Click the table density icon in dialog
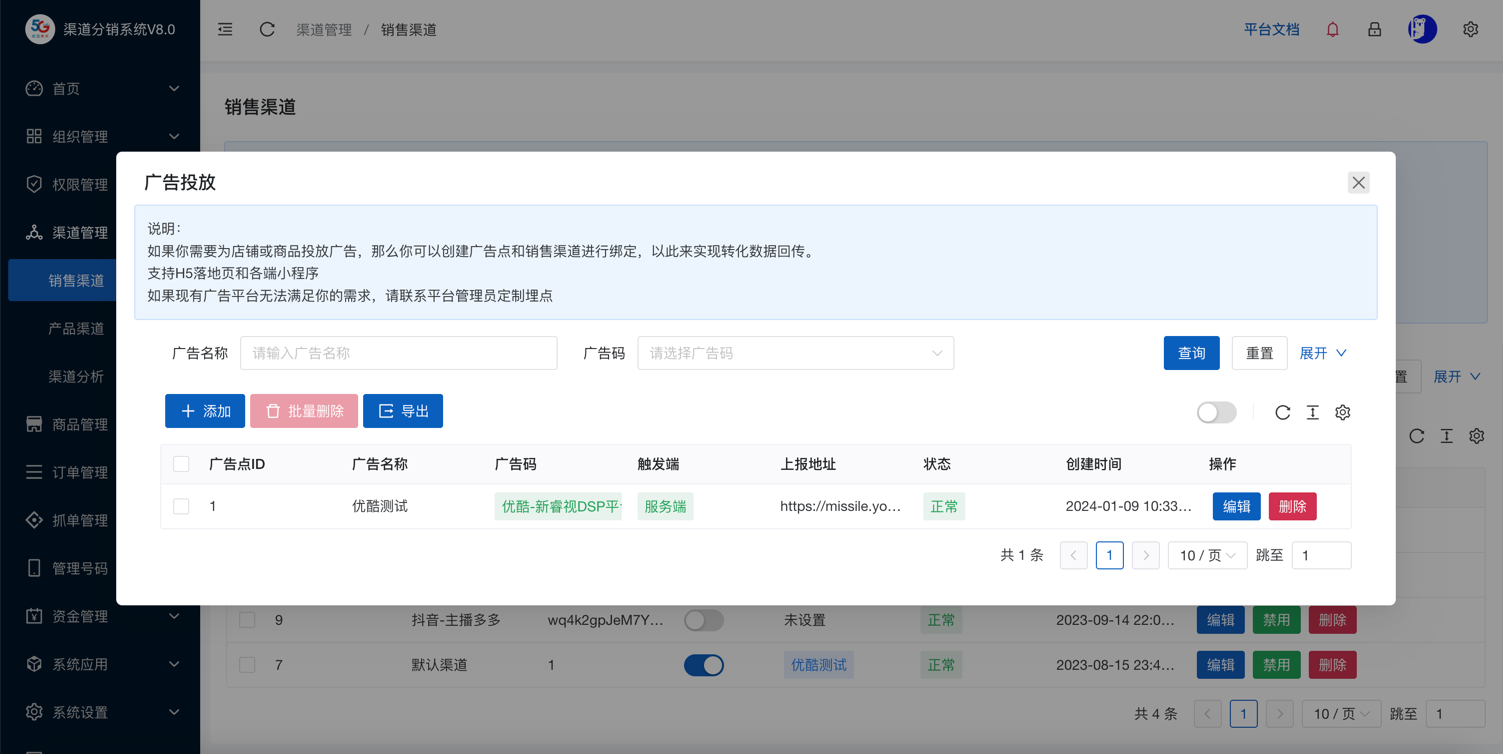Viewport: 1503px width, 754px height. [x=1312, y=412]
